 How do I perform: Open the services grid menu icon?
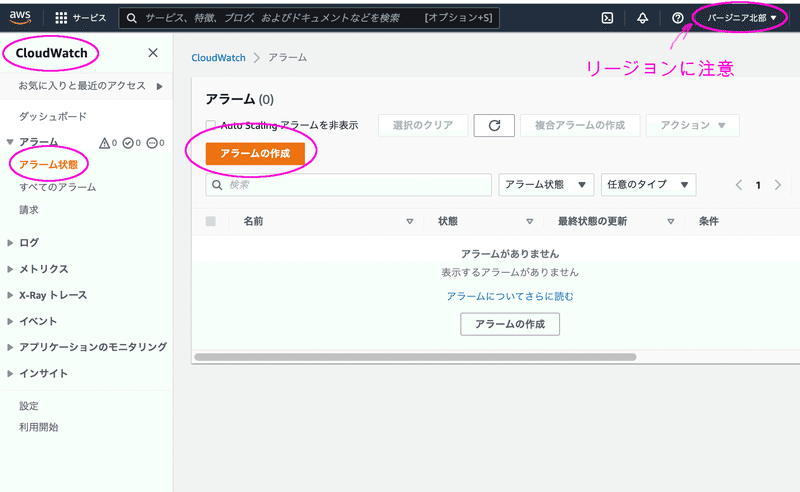pos(61,18)
